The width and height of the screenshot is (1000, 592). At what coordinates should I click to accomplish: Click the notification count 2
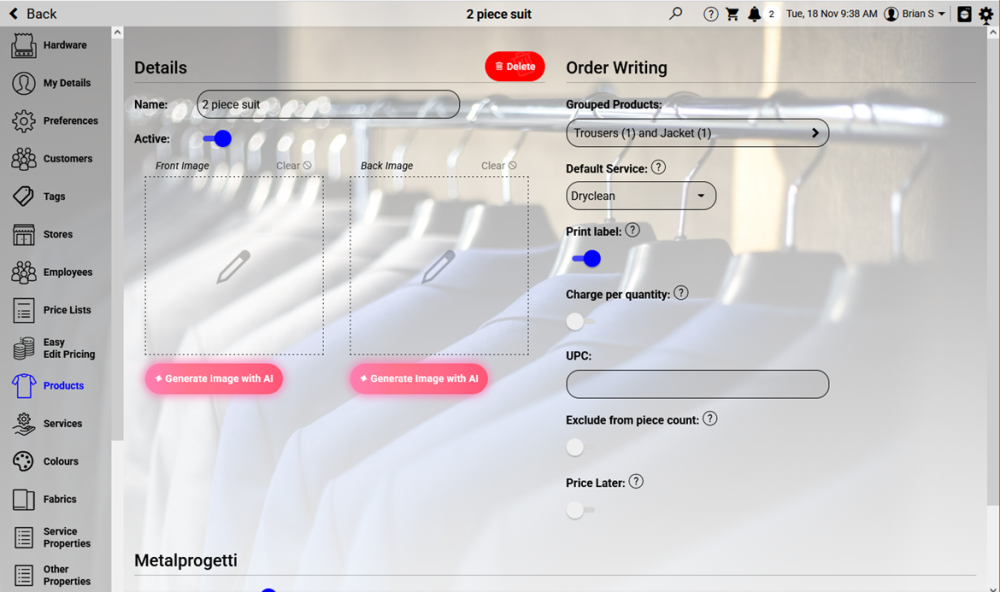click(x=771, y=14)
